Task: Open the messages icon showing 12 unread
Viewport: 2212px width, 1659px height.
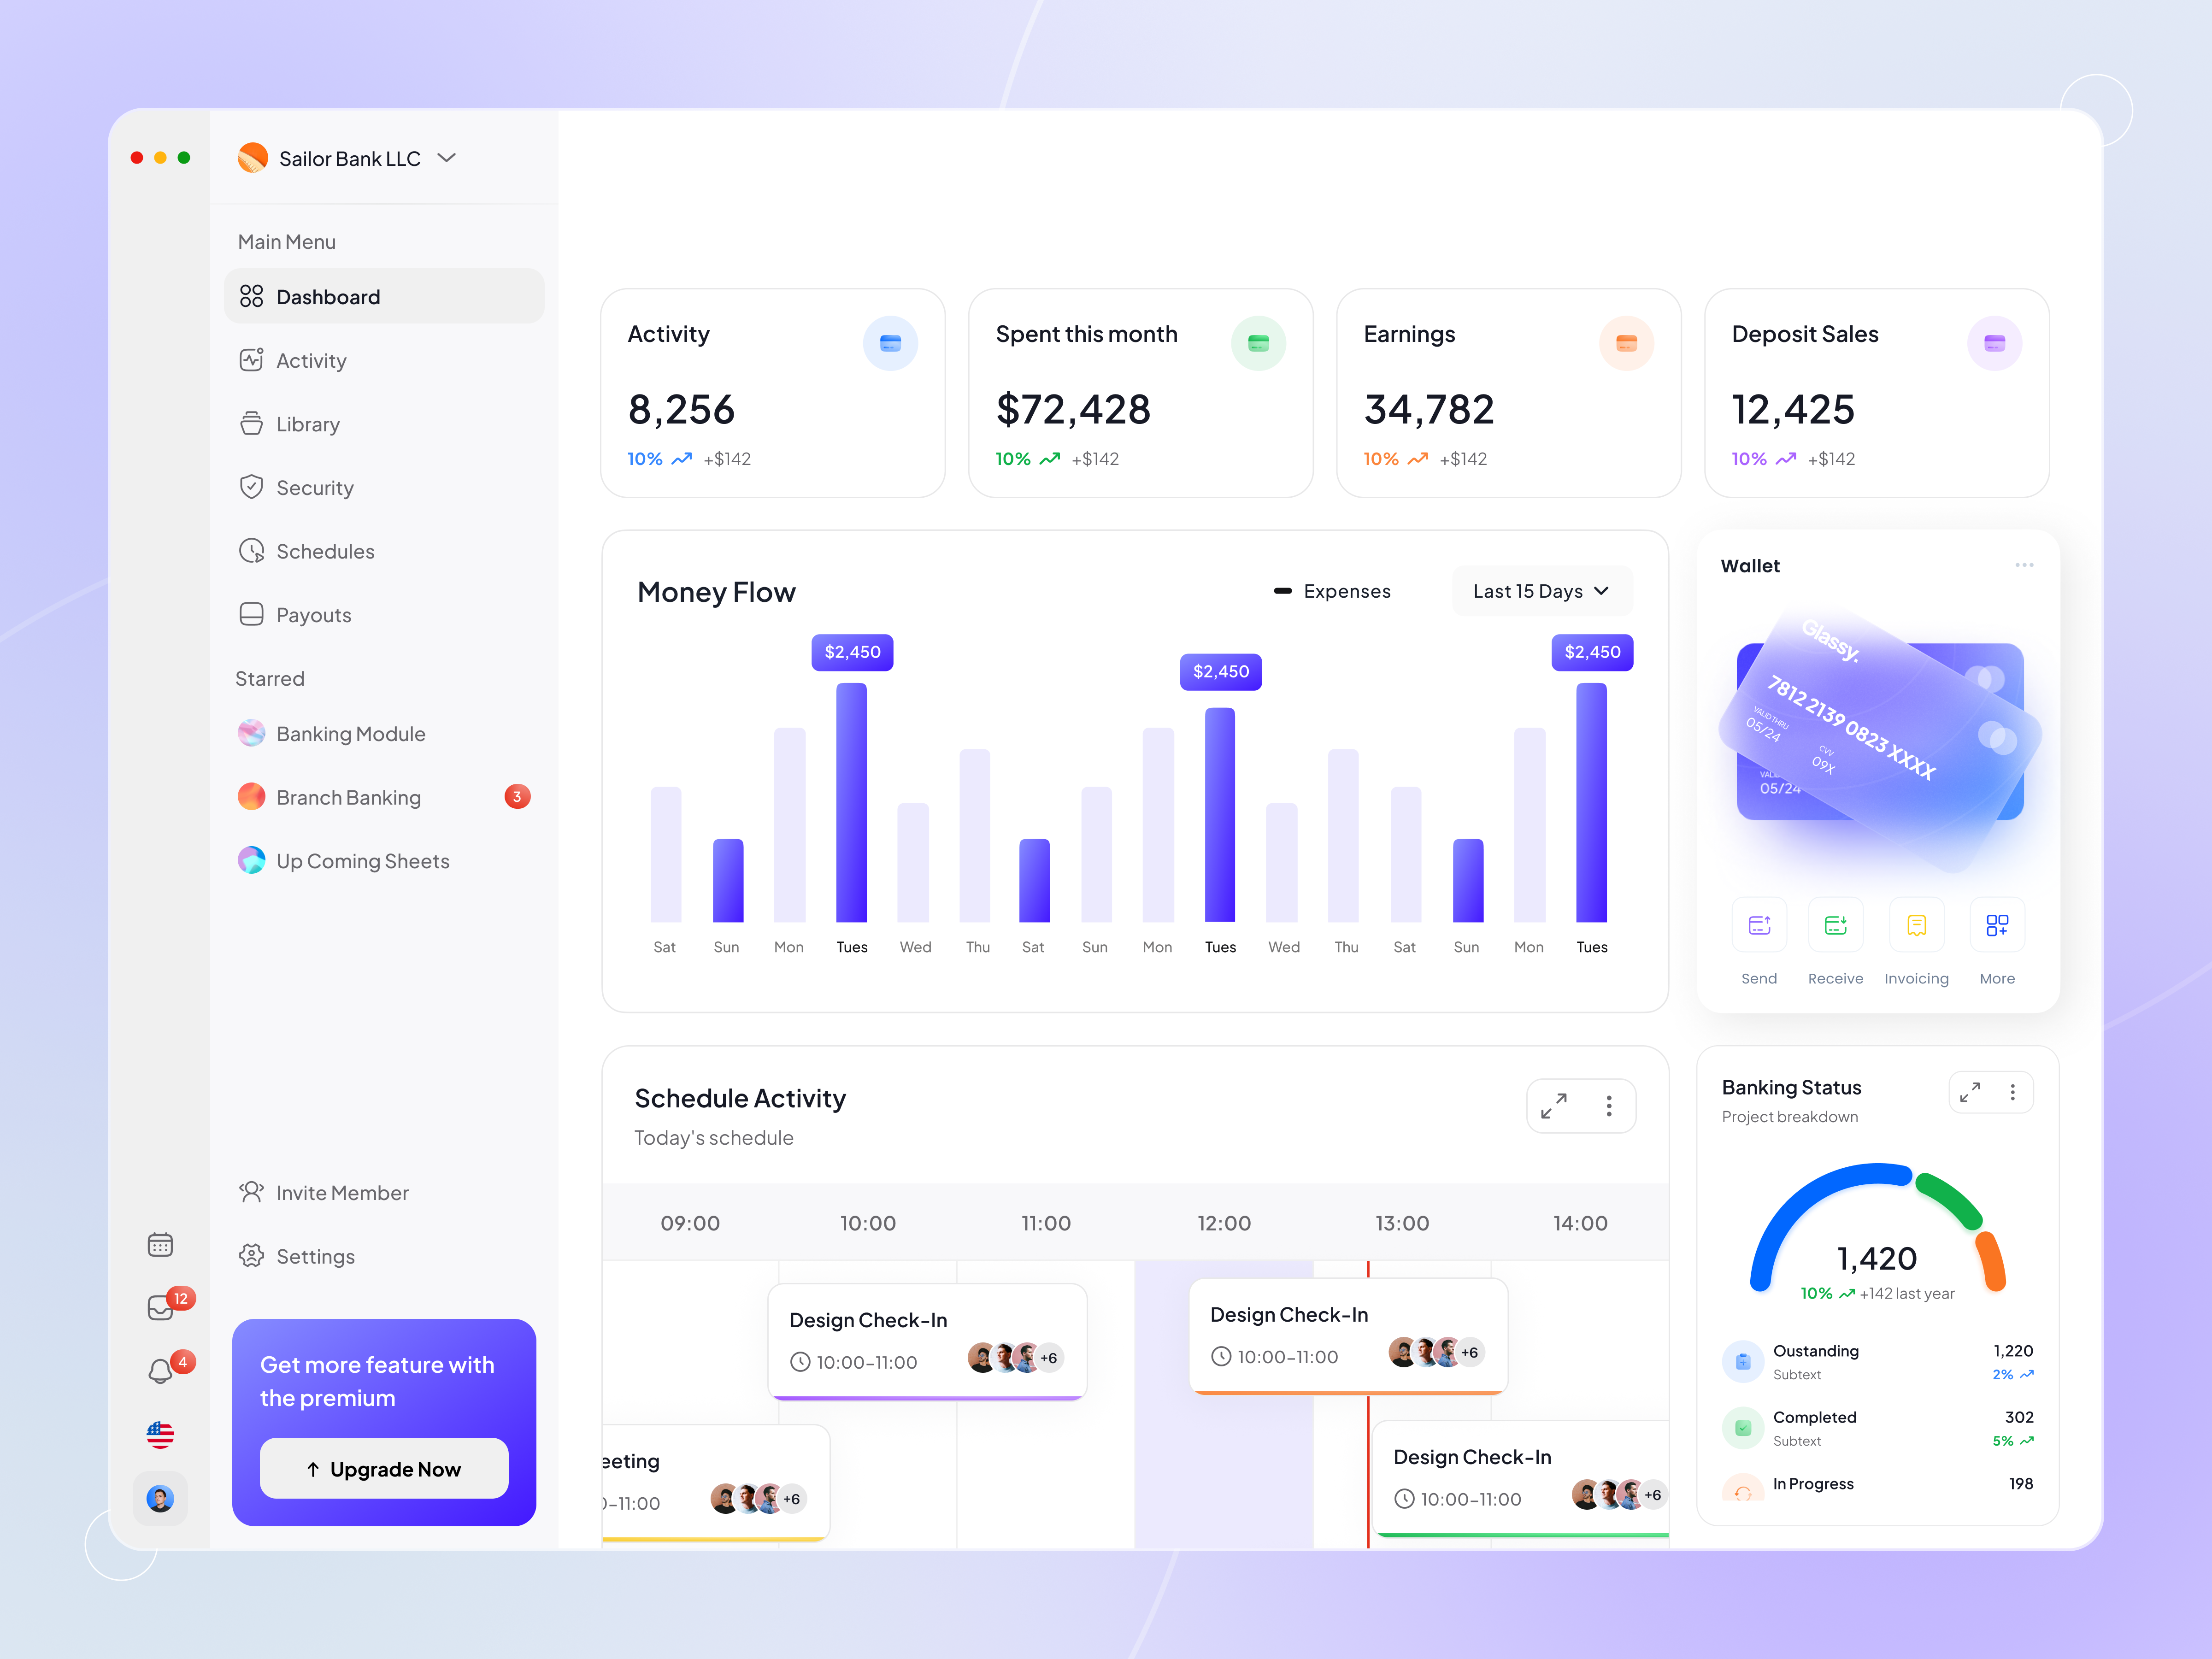Action: coord(160,1306)
